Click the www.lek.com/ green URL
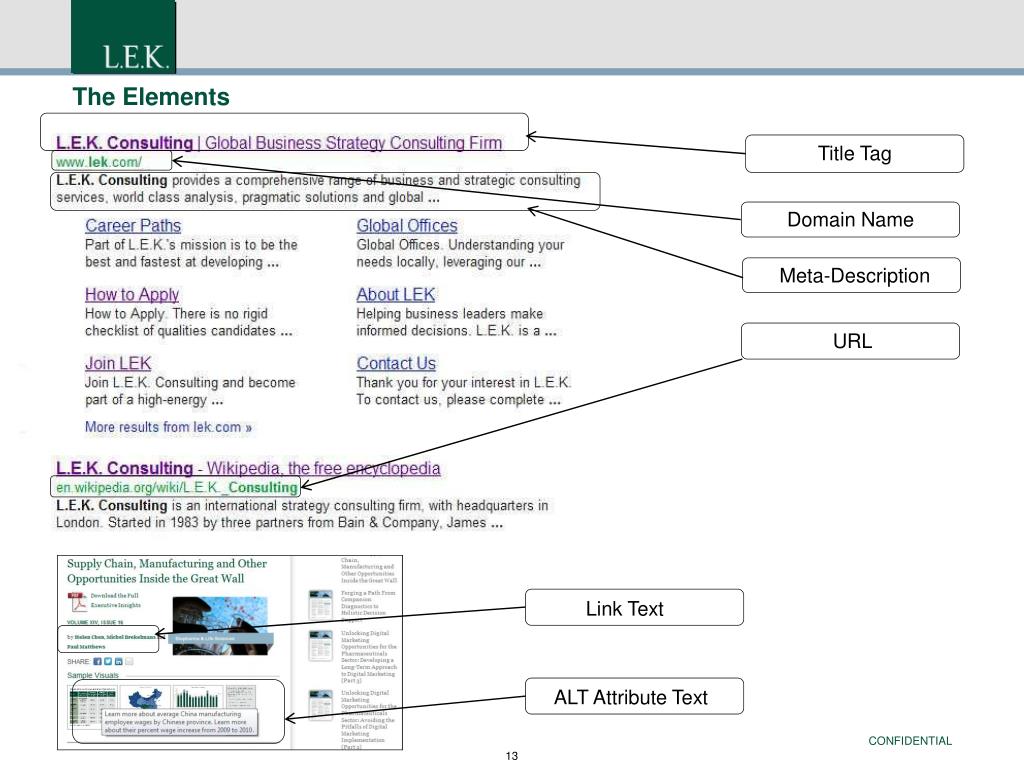Viewport: 1024px width, 768px height. (x=99, y=161)
